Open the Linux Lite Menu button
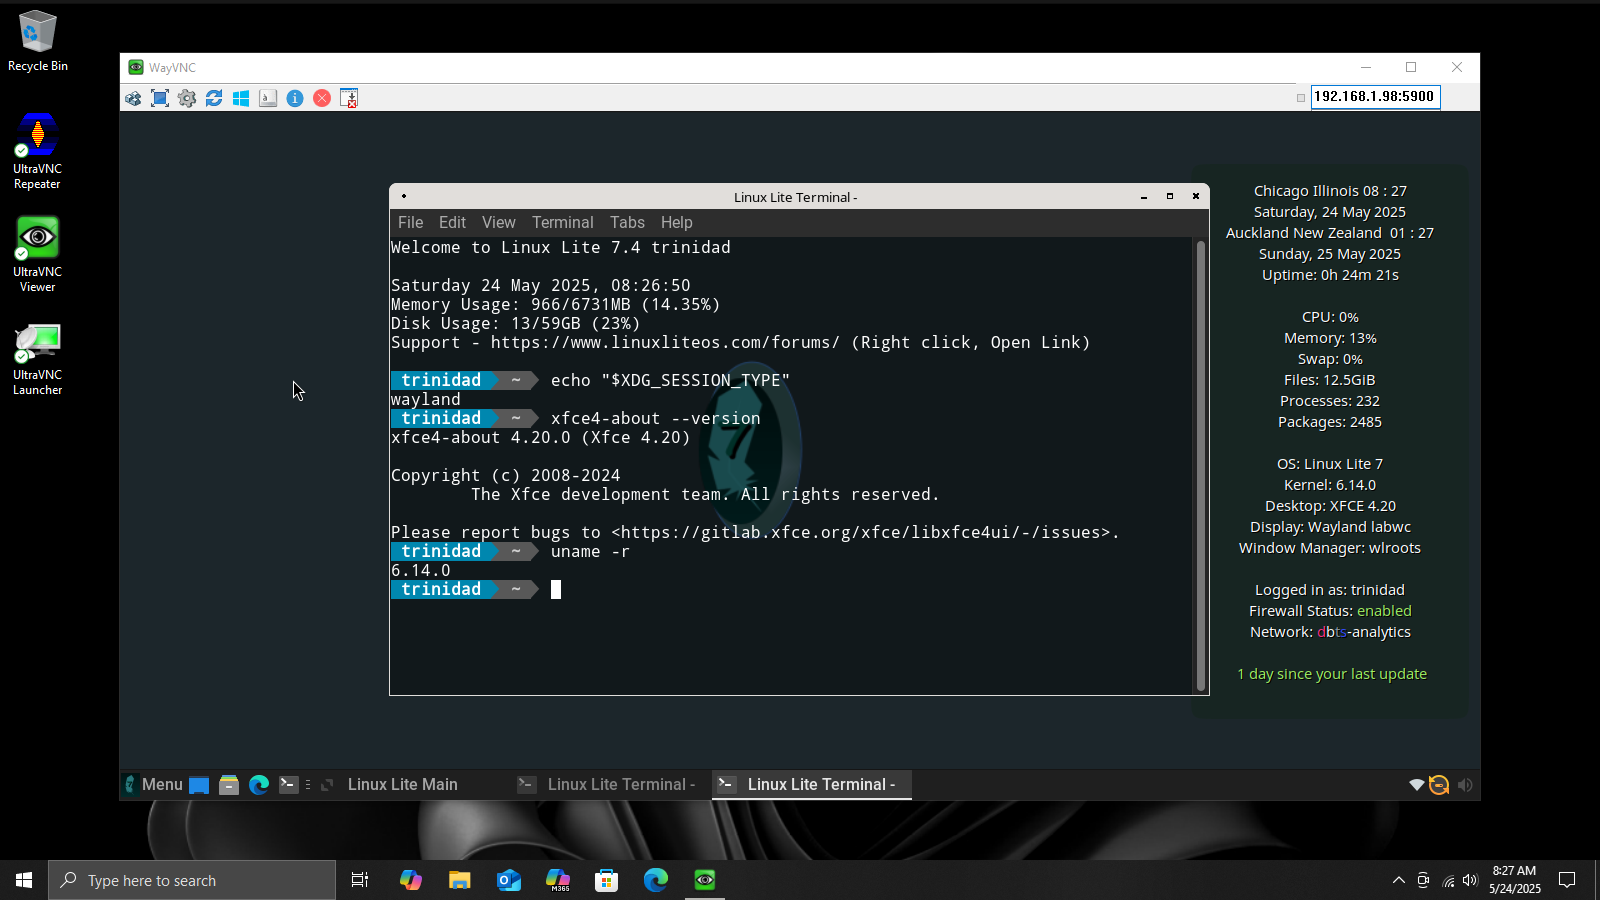Image resolution: width=1600 pixels, height=900 pixels. 153,785
